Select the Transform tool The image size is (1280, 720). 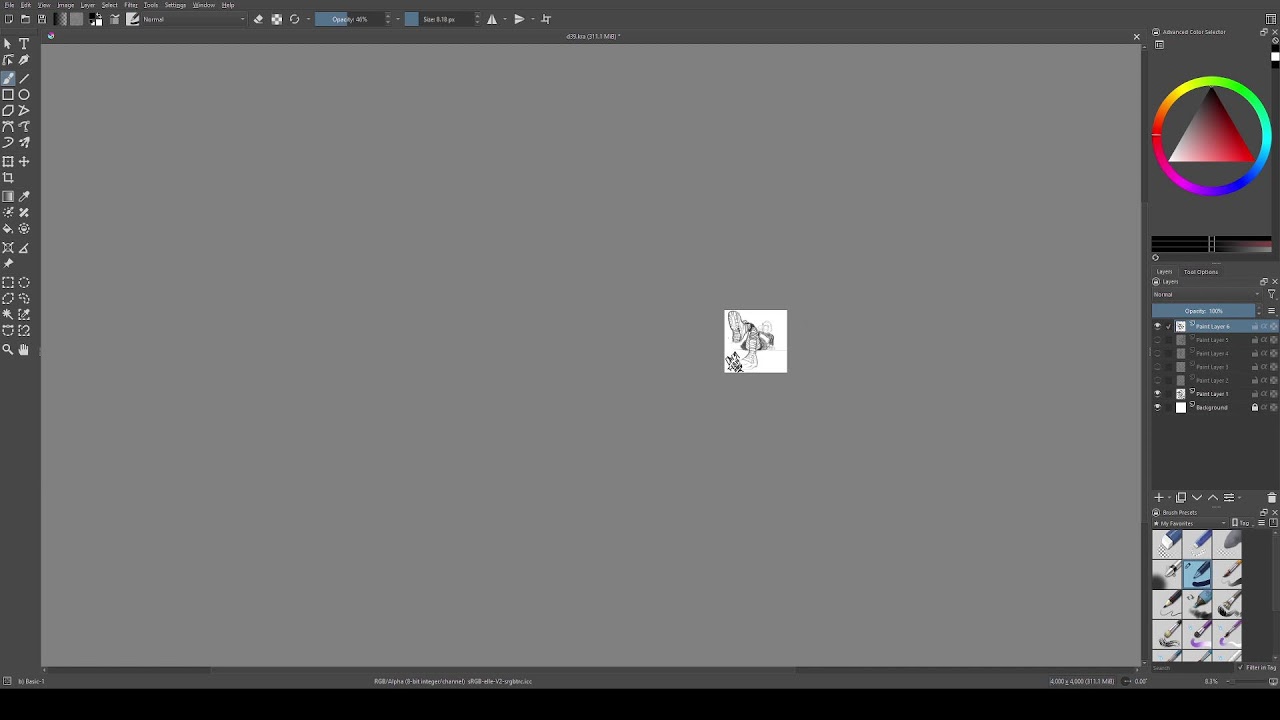(x=8, y=162)
